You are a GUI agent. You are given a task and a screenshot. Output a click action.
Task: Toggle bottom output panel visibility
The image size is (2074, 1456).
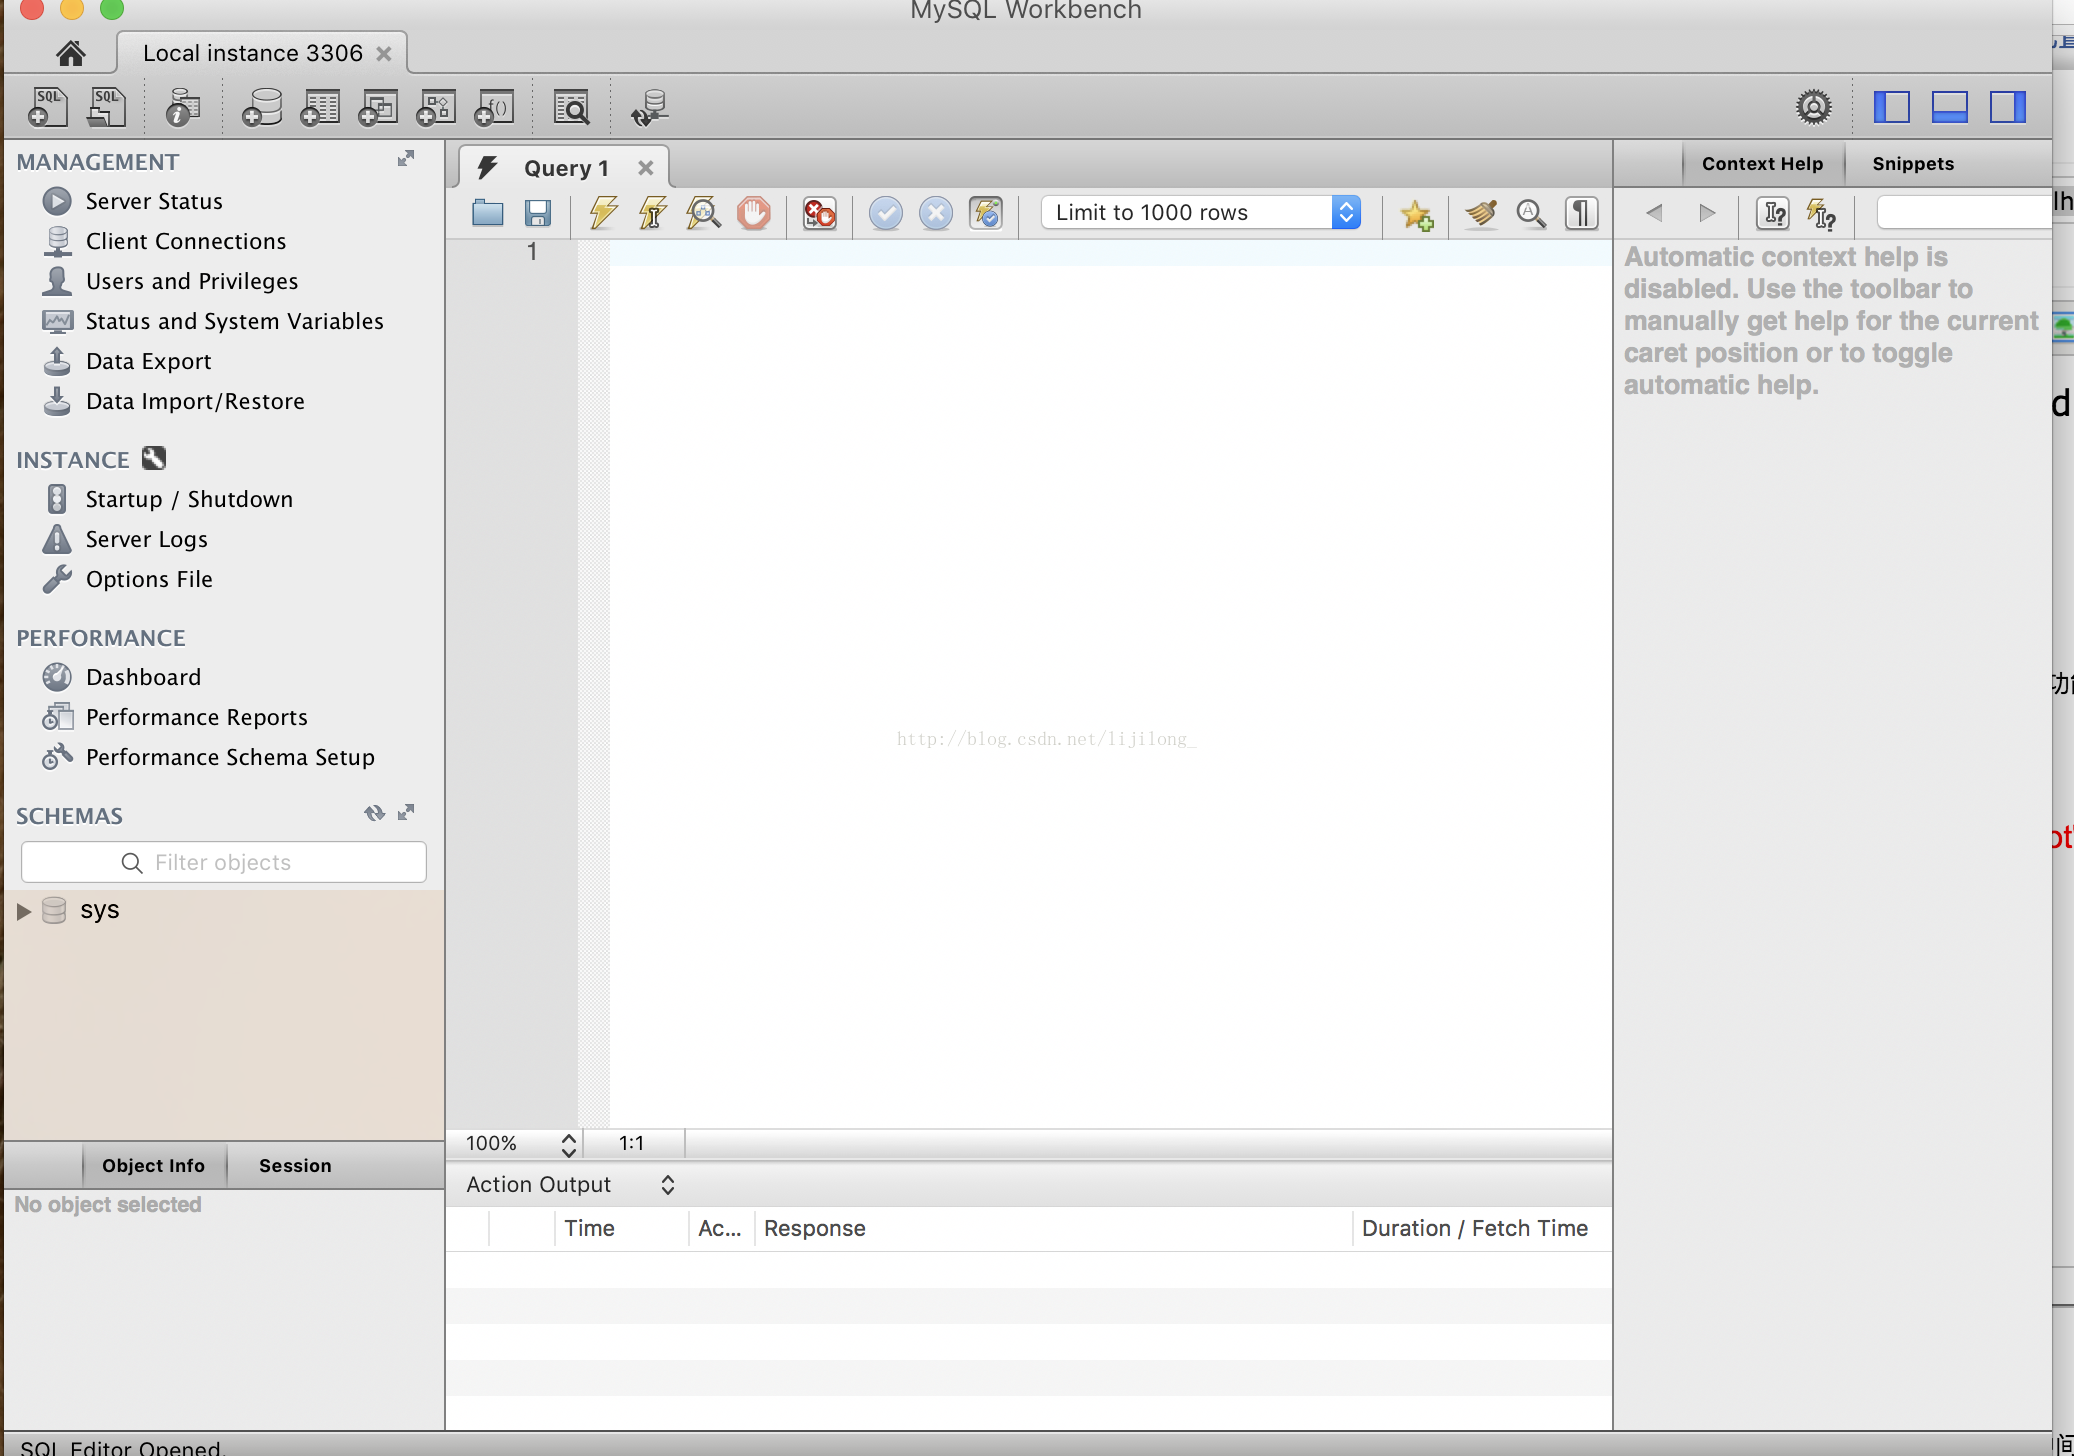click(x=1949, y=107)
